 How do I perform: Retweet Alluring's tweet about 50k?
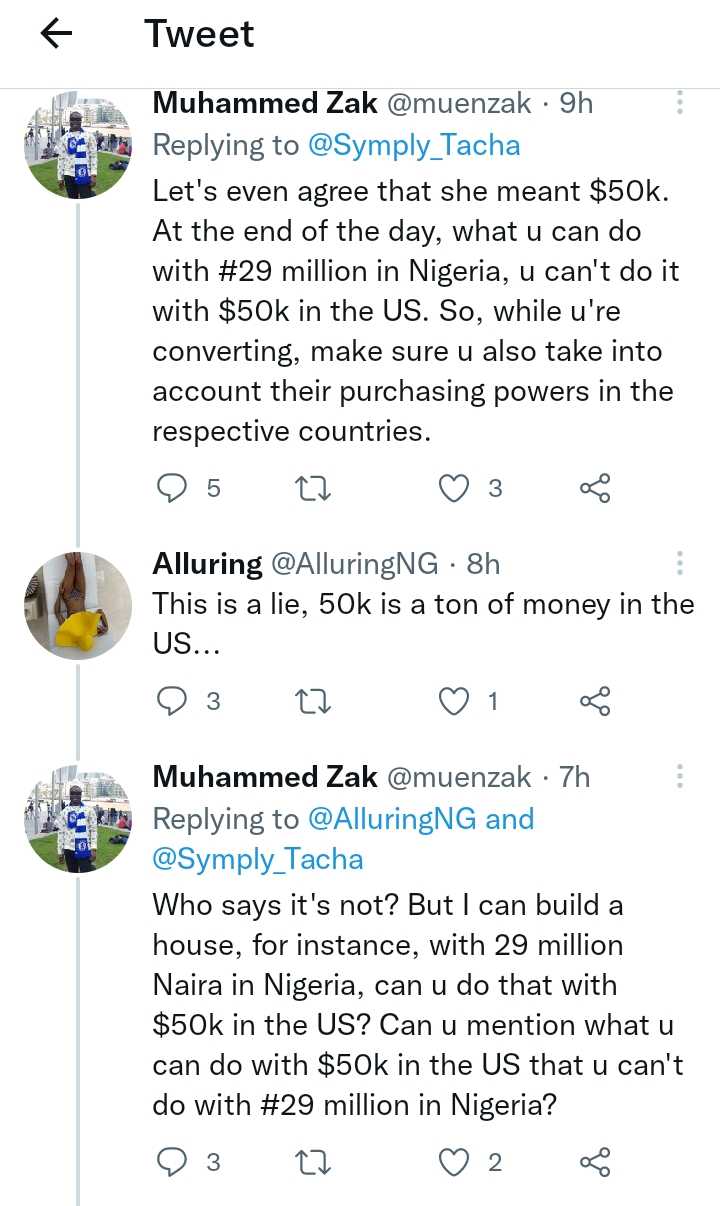315,702
